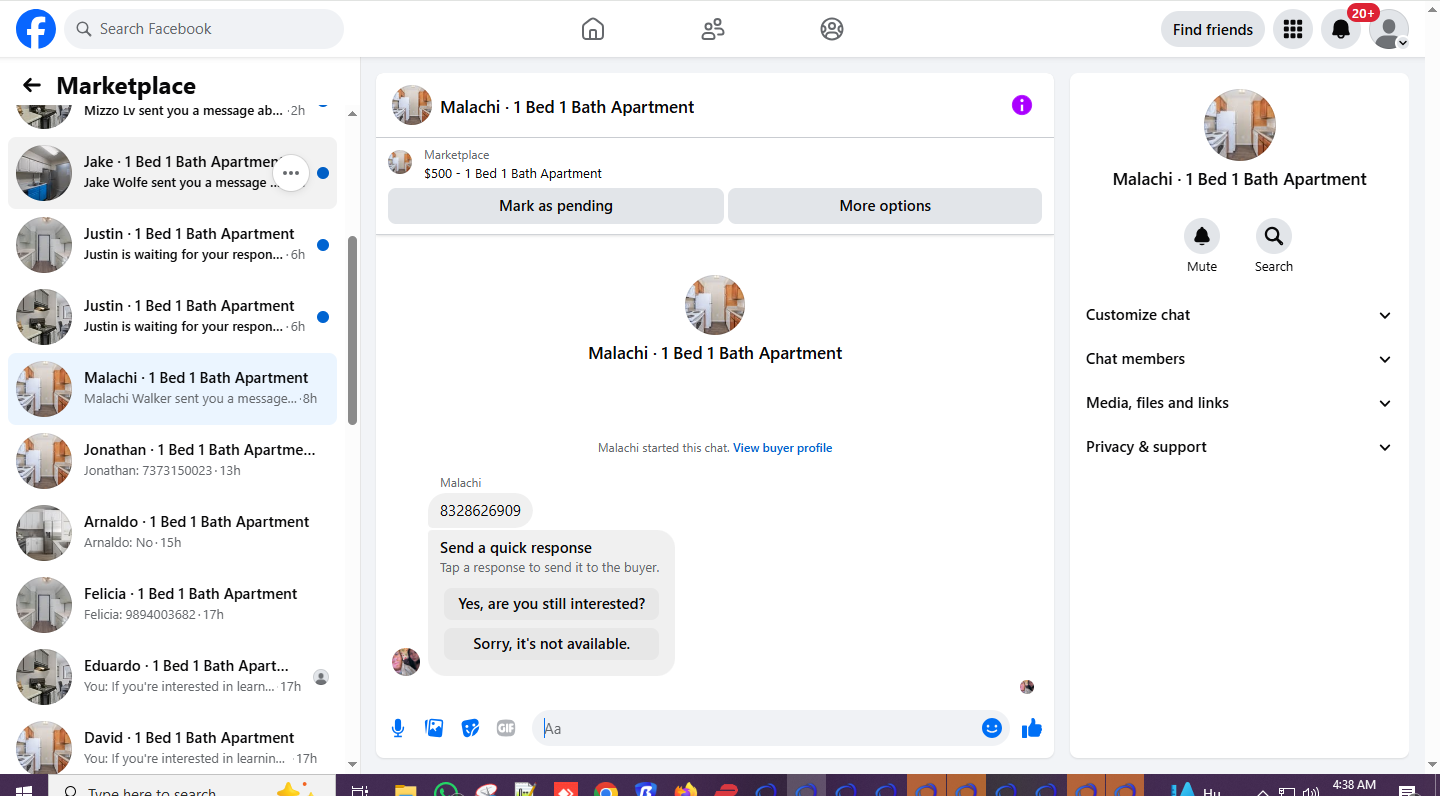The width and height of the screenshot is (1440, 796).
Task: Open Arnaldo's conversation
Action: 172,533
